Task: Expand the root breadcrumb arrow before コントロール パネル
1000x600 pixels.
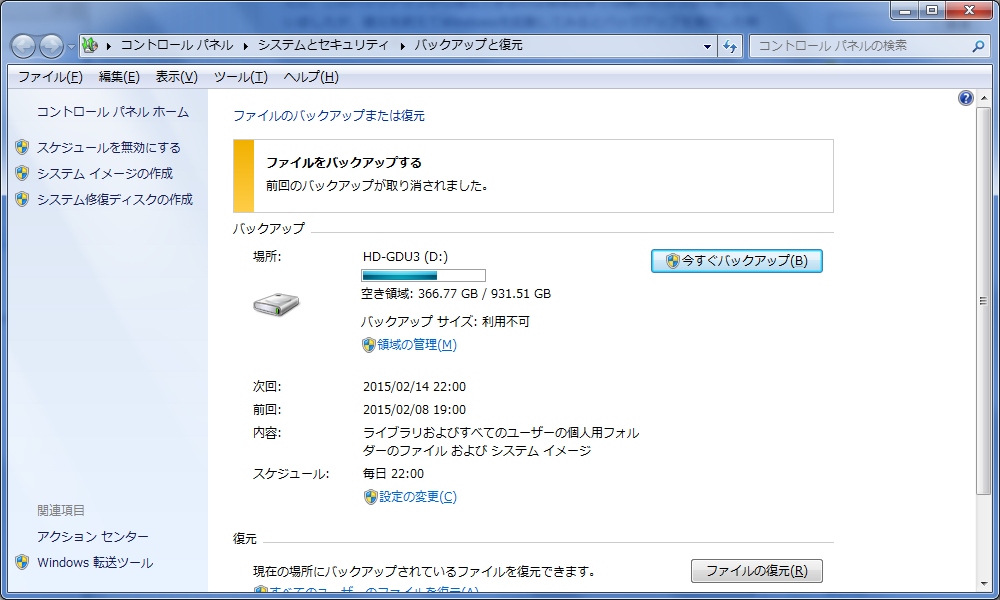Action: coord(108,46)
